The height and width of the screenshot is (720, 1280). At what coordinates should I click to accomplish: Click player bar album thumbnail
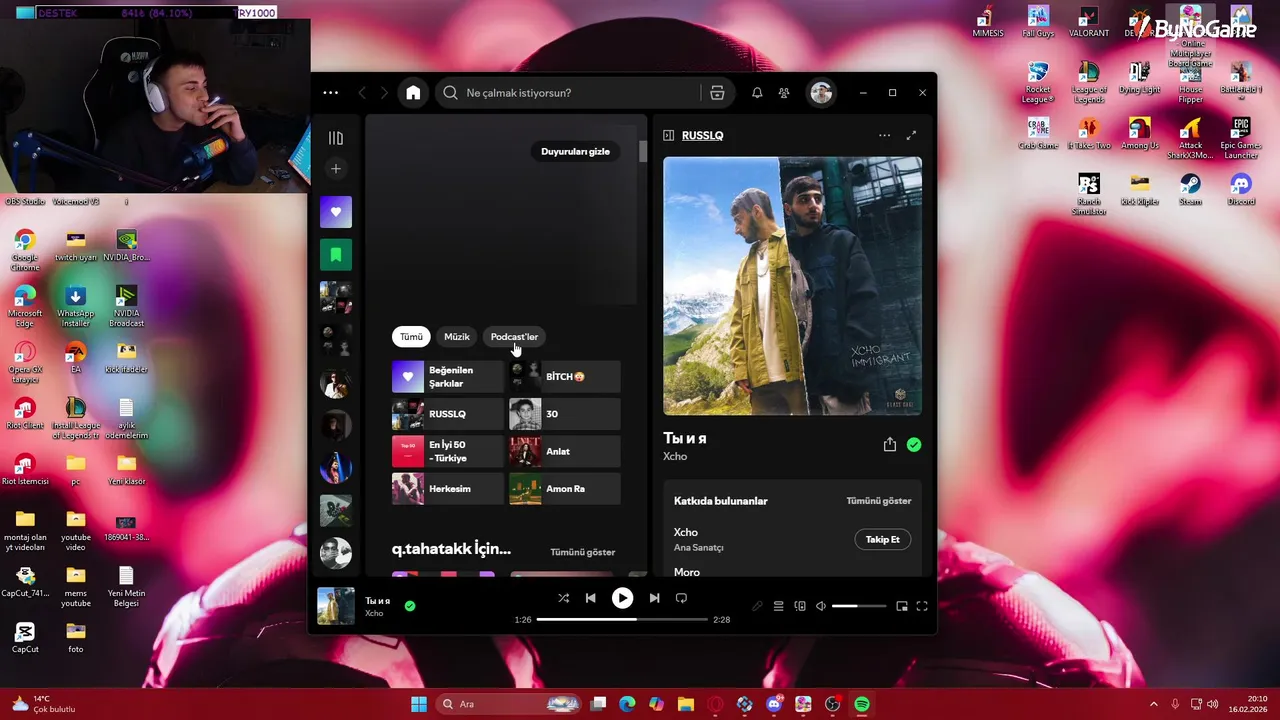336,606
